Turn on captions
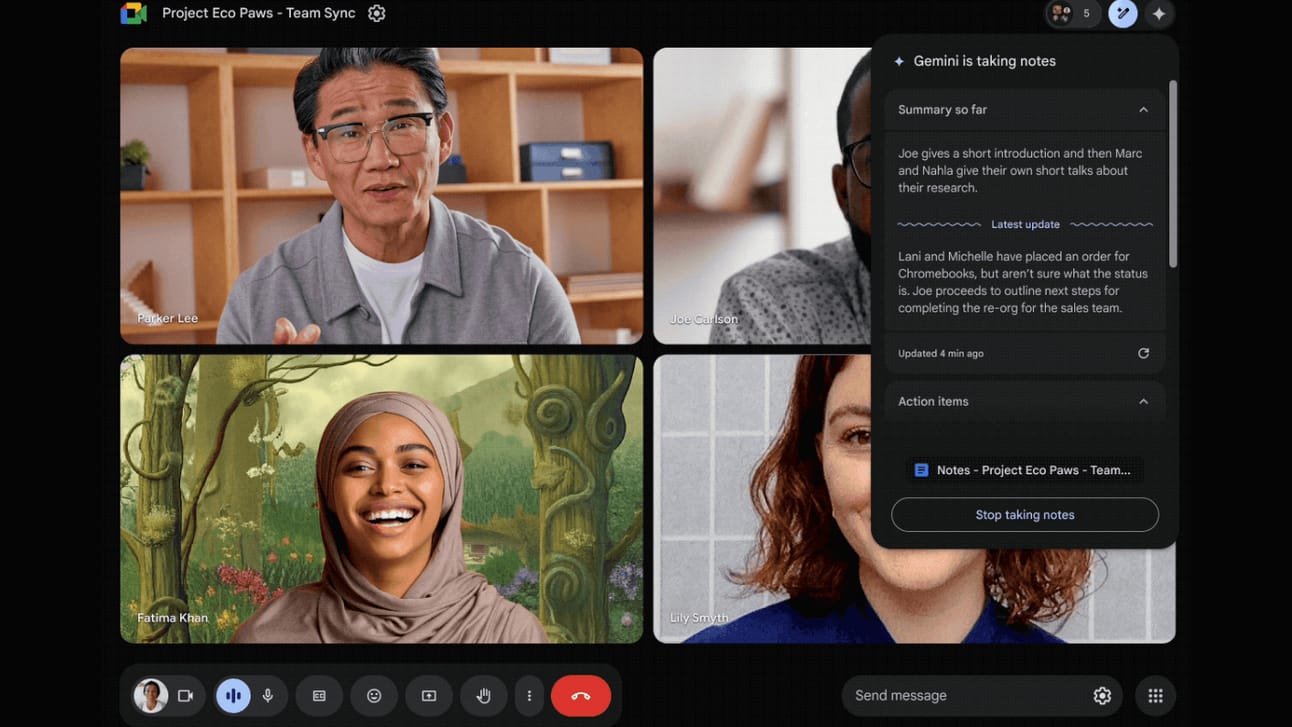Viewport: 1292px width, 727px height. point(319,696)
